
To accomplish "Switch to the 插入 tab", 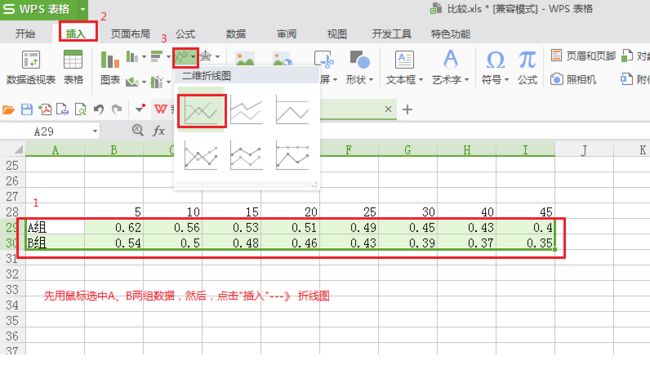I will [x=76, y=34].
